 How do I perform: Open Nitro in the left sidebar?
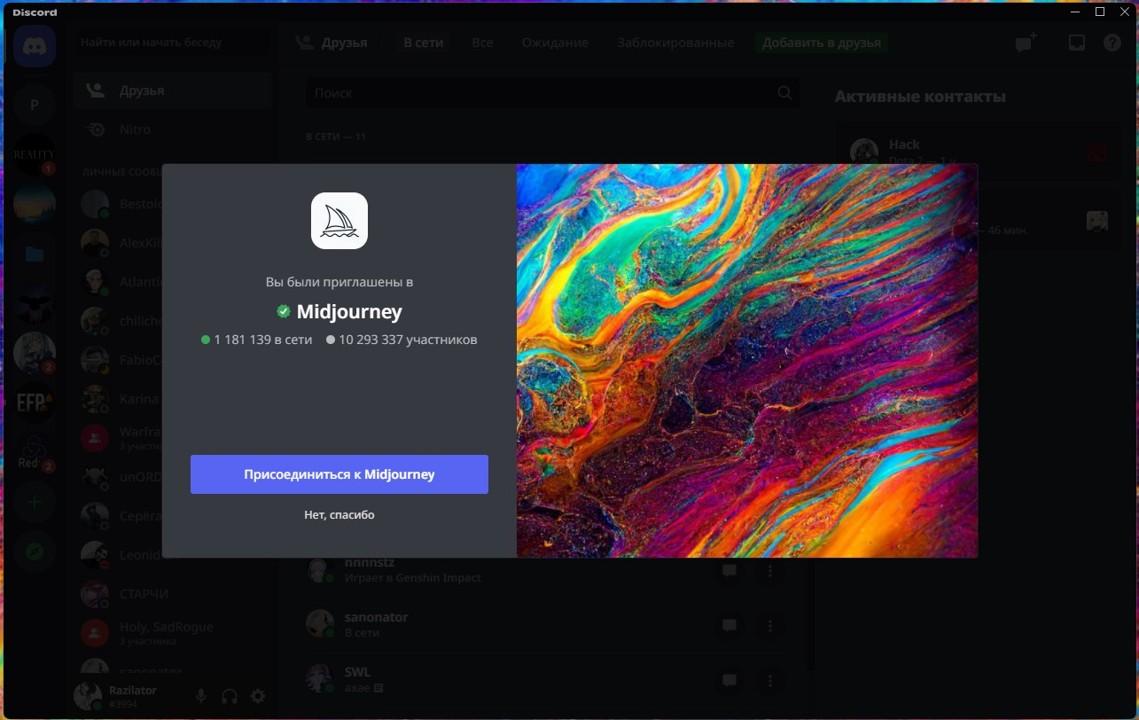coord(173,129)
